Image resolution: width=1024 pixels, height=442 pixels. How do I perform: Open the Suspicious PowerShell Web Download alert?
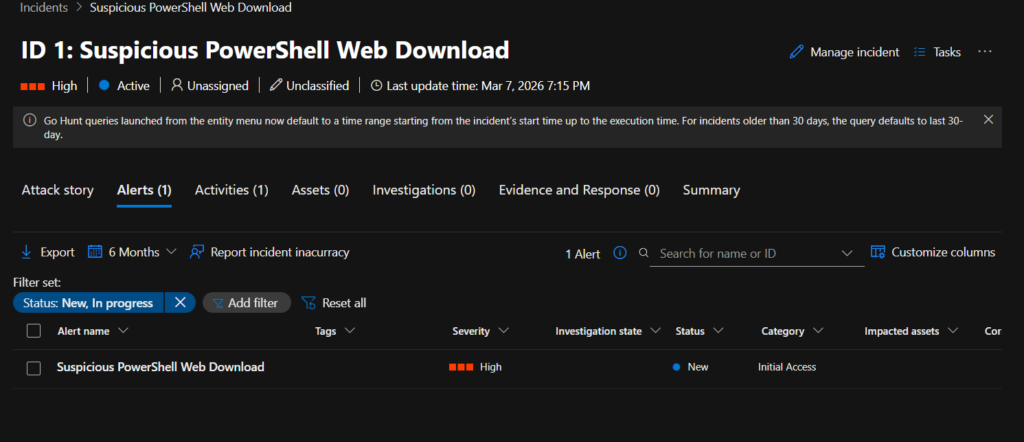tap(160, 367)
